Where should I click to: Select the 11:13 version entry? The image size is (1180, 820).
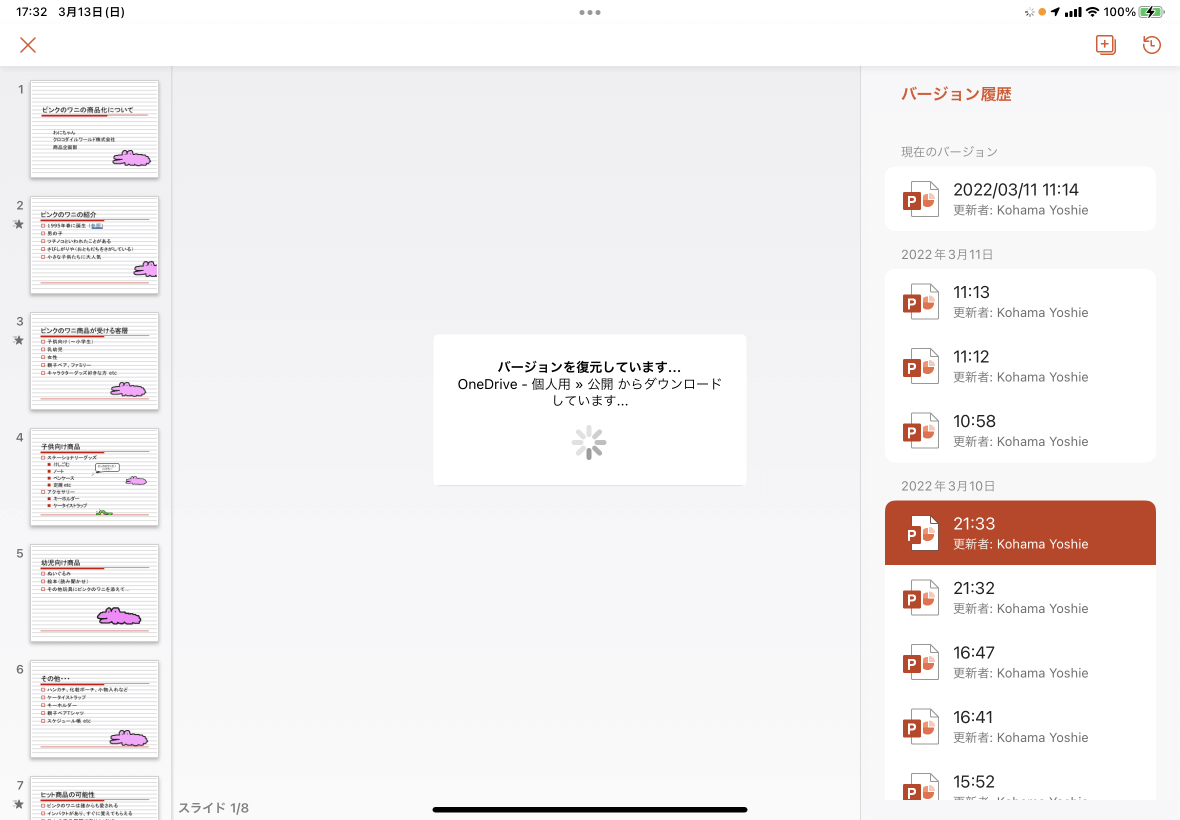pyautogui.click(x=1020, y=302)
